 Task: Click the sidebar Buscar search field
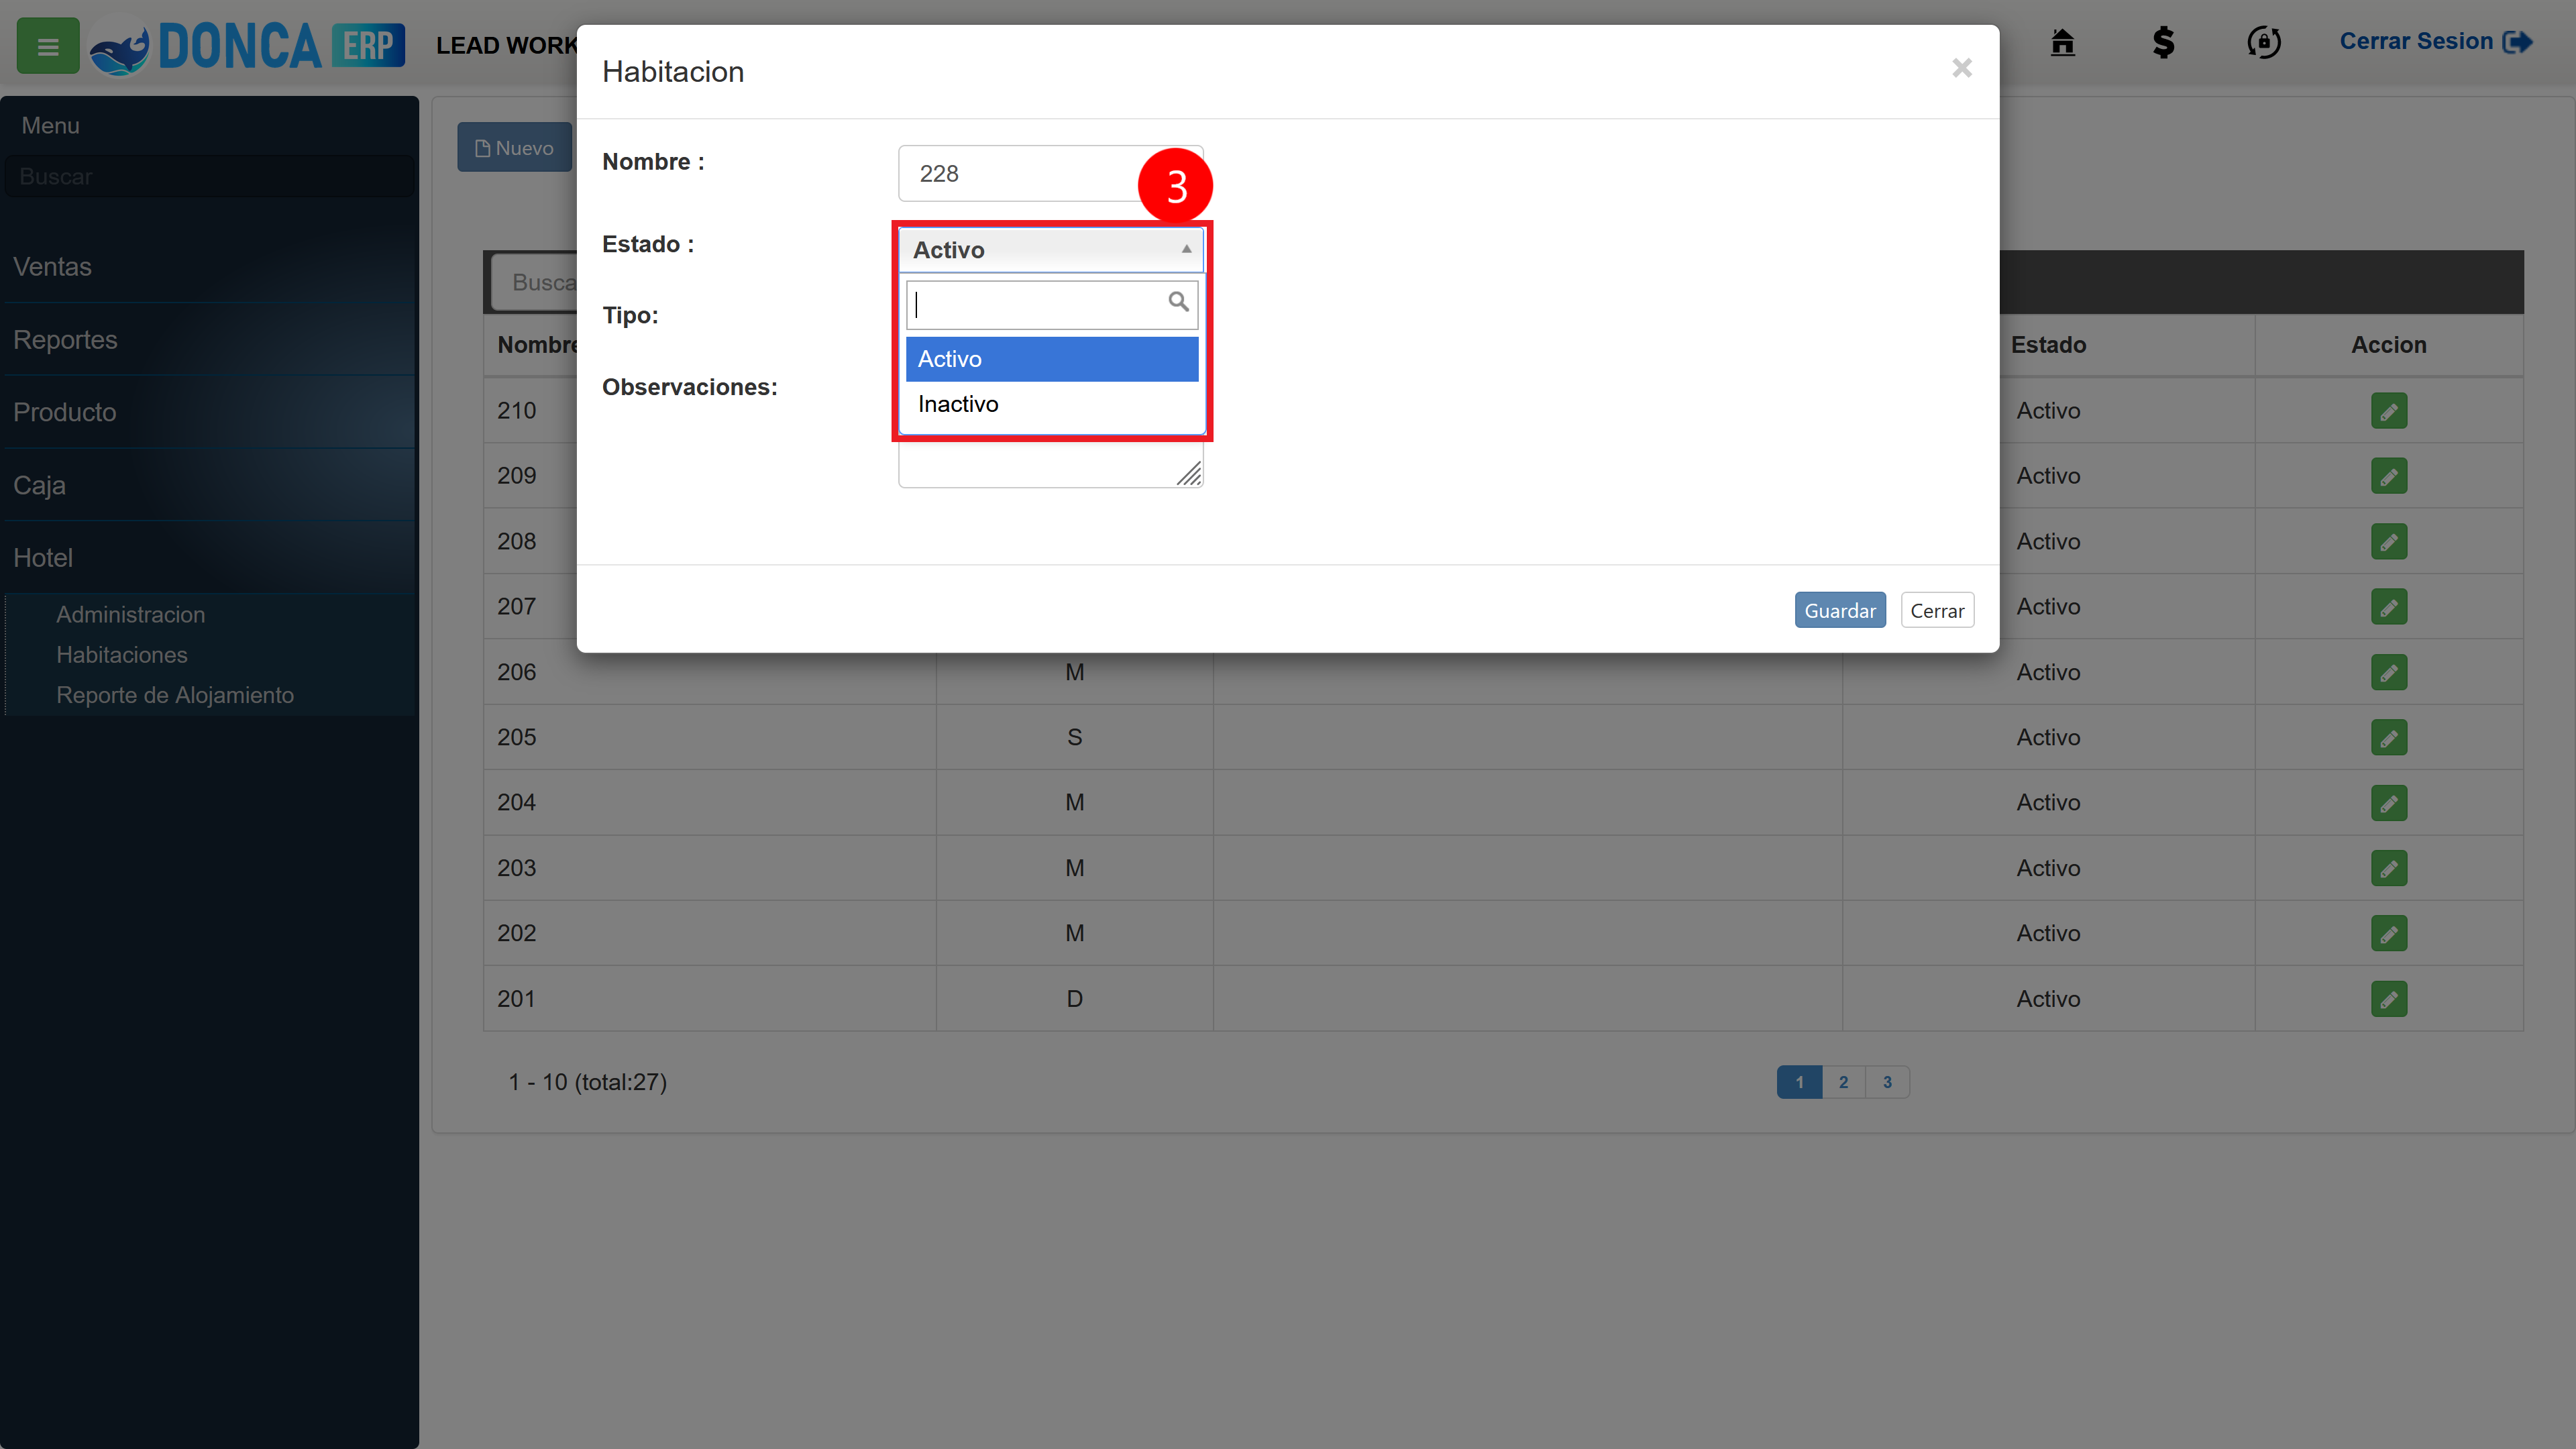(x=209, y=176)
